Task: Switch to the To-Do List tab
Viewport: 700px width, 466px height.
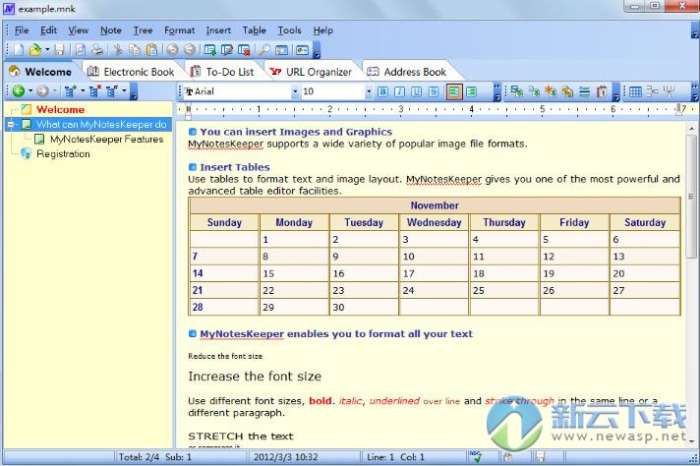Action: pyautogui.click(x=223, y=71)
